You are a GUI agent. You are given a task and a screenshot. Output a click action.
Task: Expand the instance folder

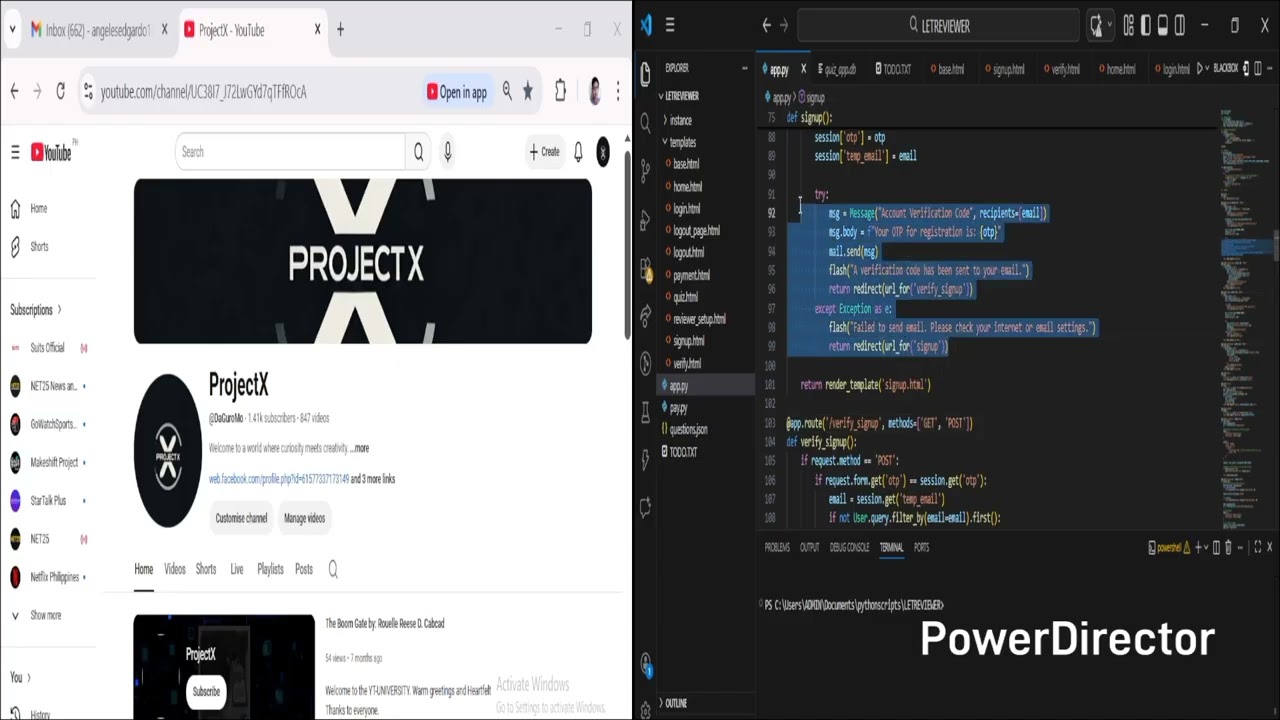[x=680, y=120]
